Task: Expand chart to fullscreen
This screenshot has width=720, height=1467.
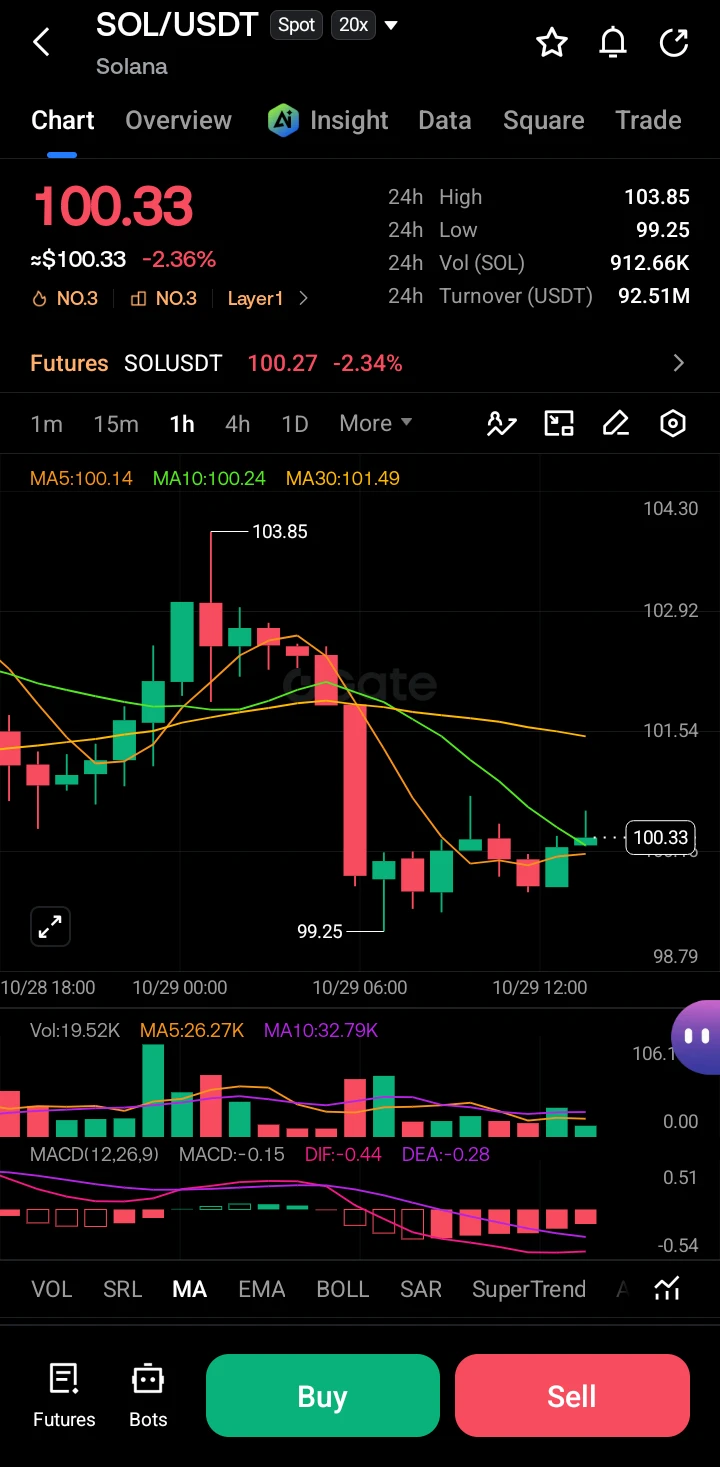Action: point(49,926)
